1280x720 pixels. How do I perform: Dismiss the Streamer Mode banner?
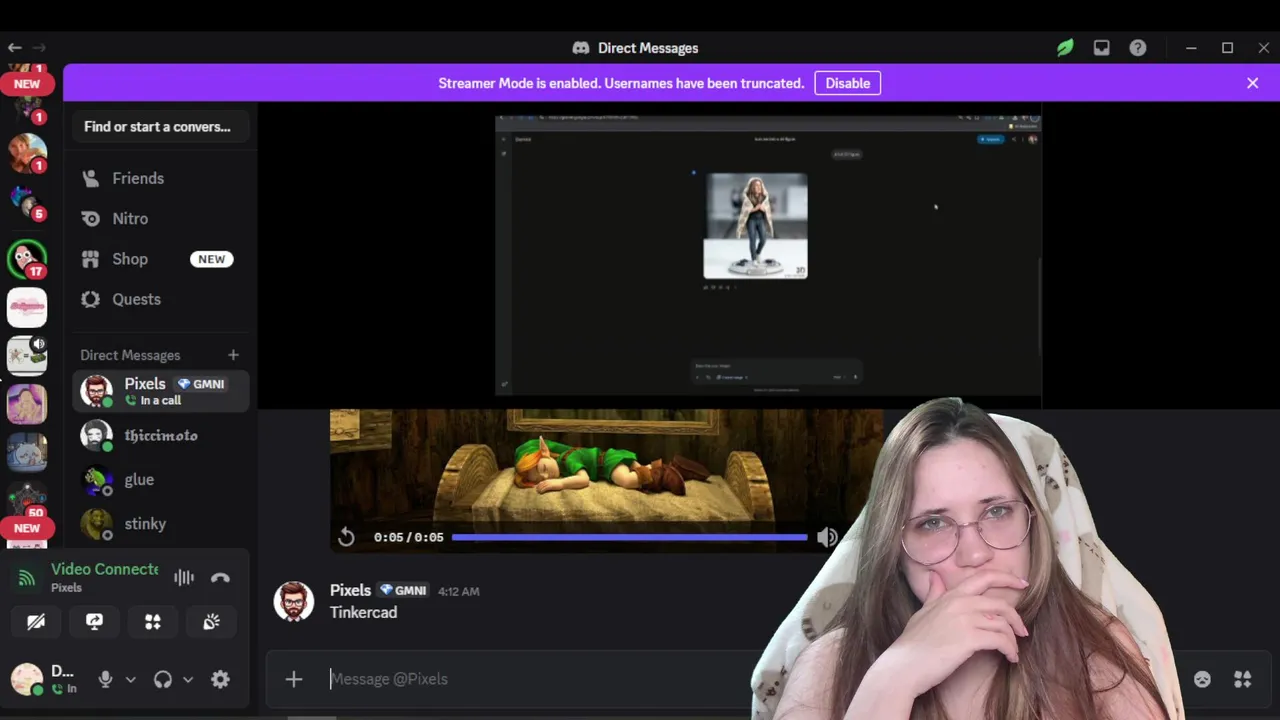click(x=1252, y=83)
